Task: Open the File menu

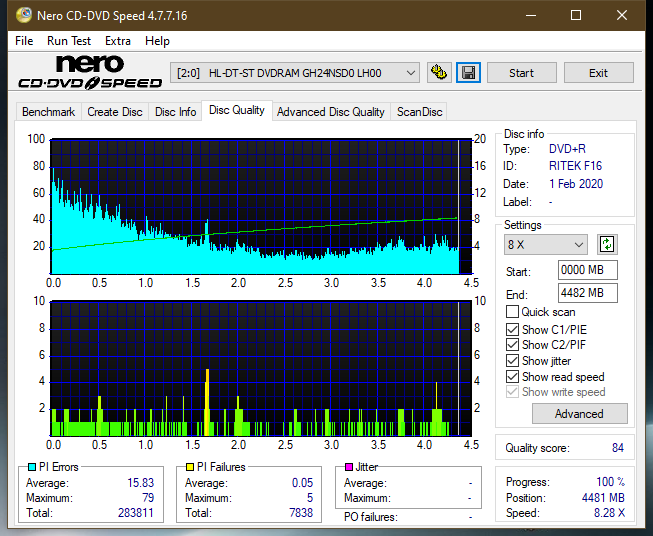Action: point(24,41)
